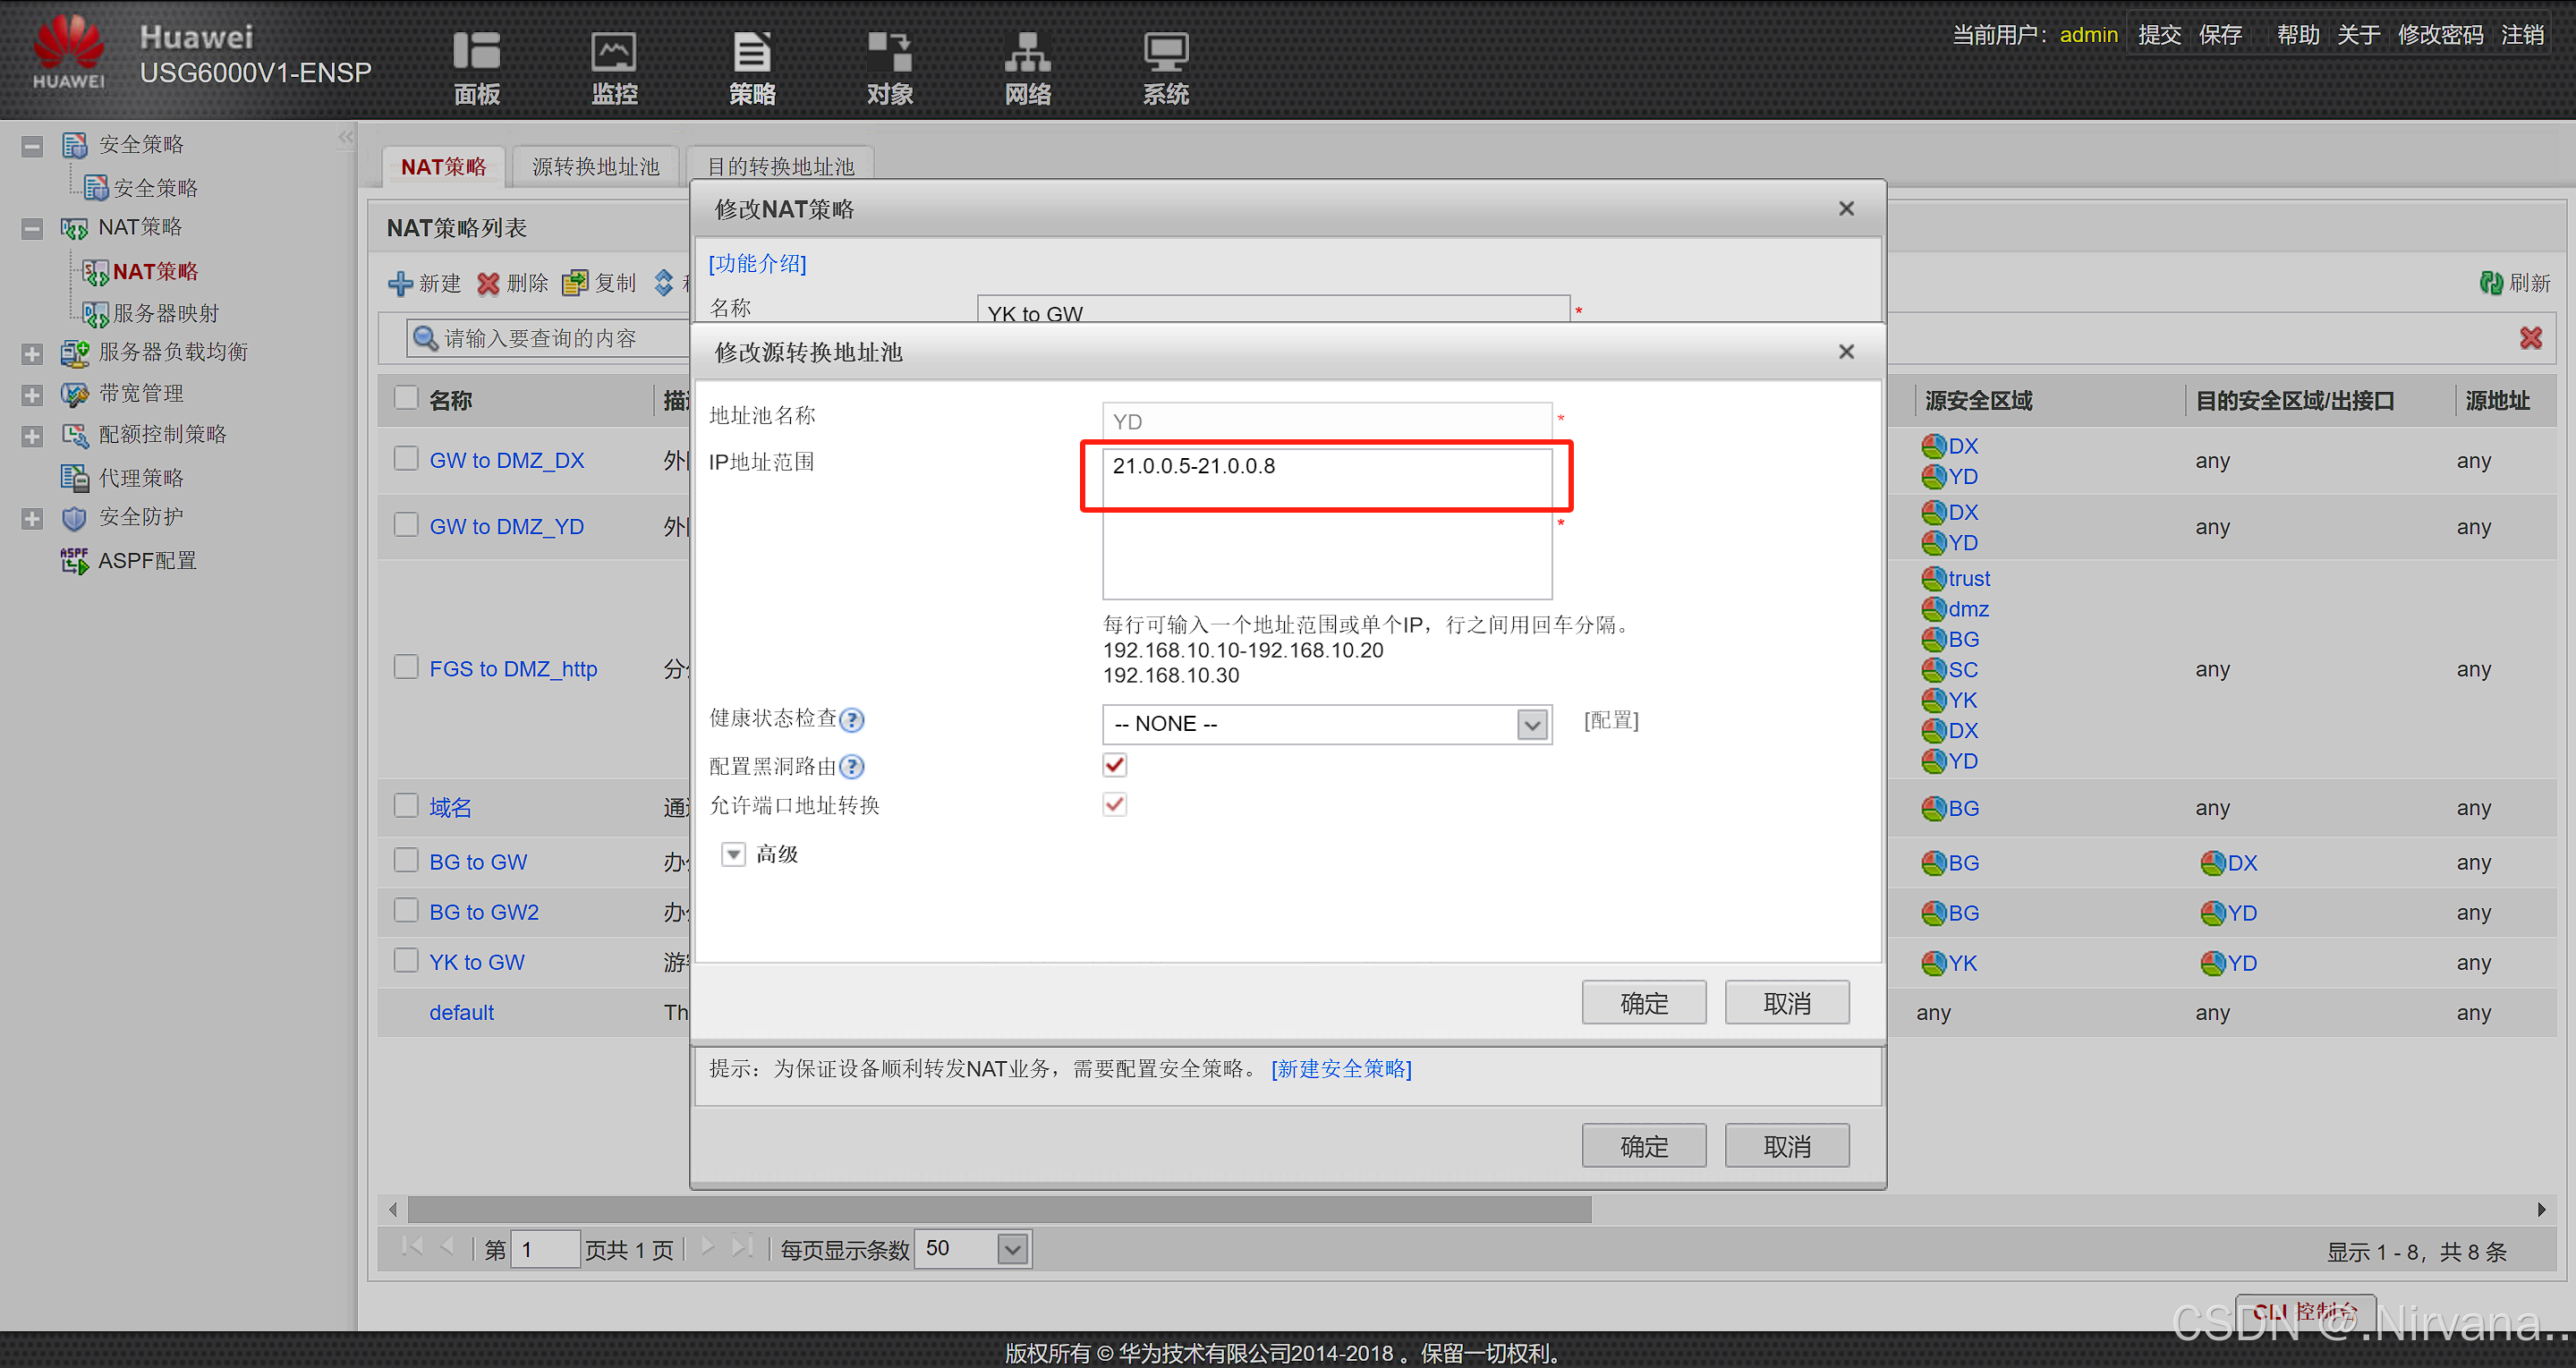Check the GW to DMZ_DX row checkbox
Screen dimensions: 2576x1368
406,459
